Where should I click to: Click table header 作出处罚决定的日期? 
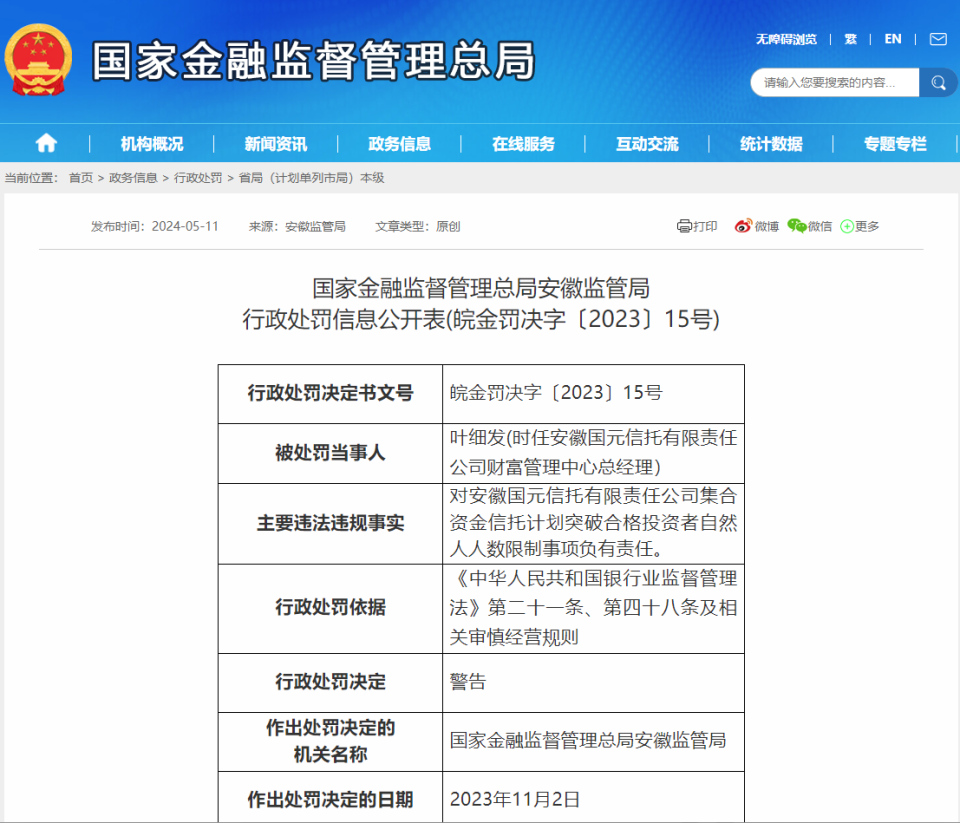click(331, 800)
